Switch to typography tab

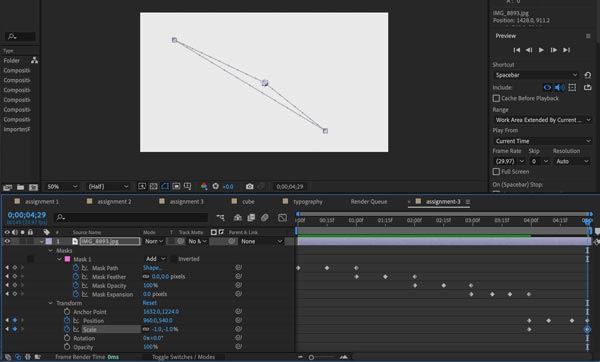pos(308,202)
